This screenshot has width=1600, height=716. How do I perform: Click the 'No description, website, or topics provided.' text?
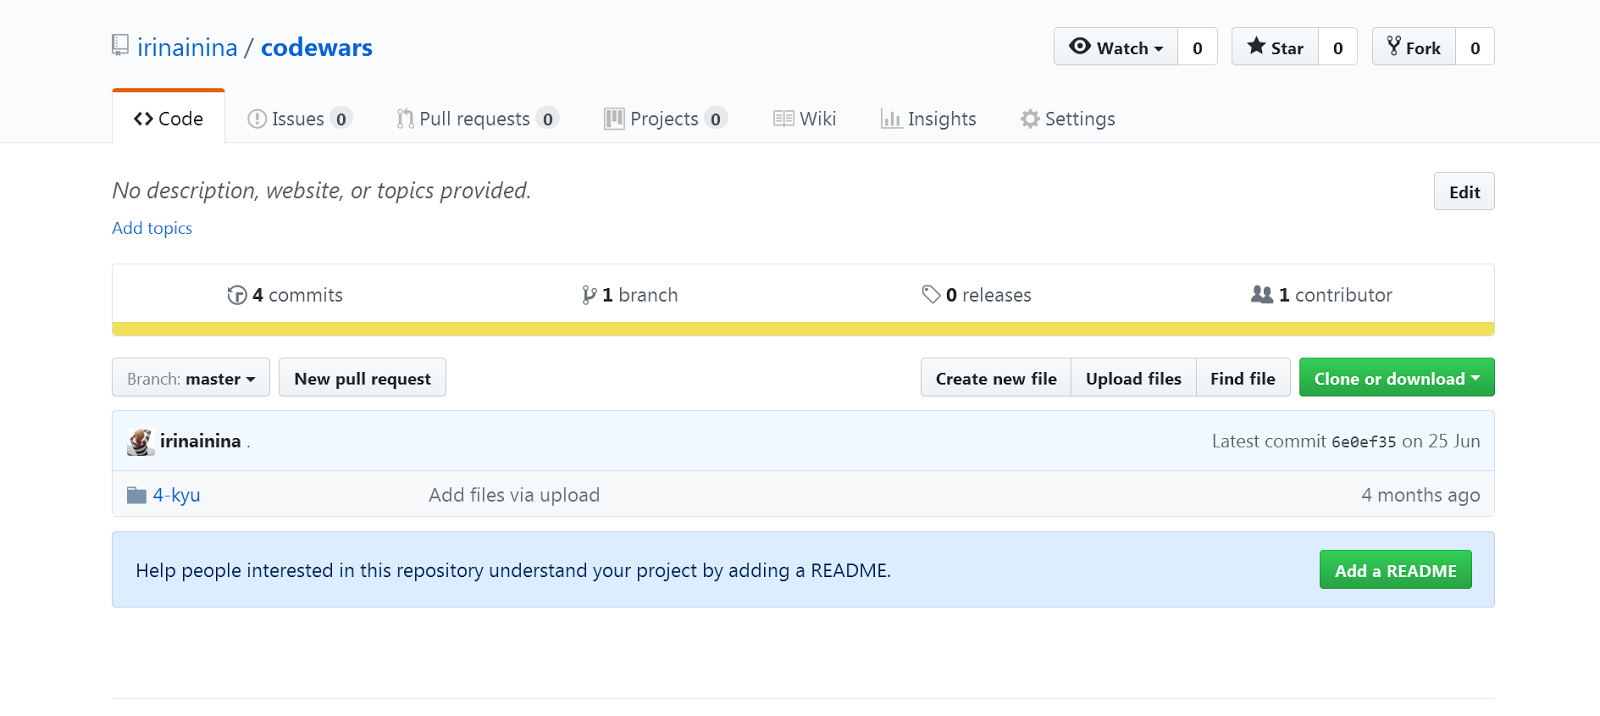[x=321, y=190]
